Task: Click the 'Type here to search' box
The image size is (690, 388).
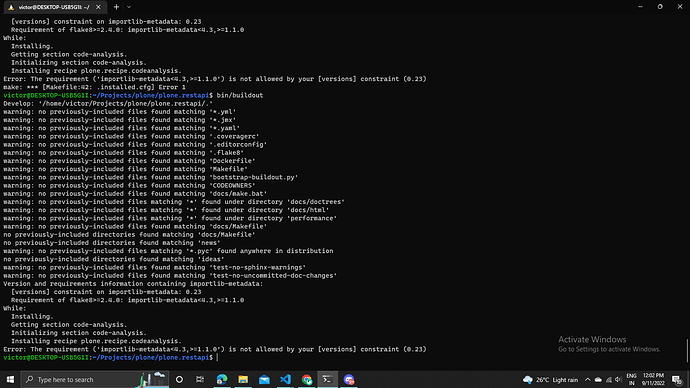Action: [x=95, y=379]
